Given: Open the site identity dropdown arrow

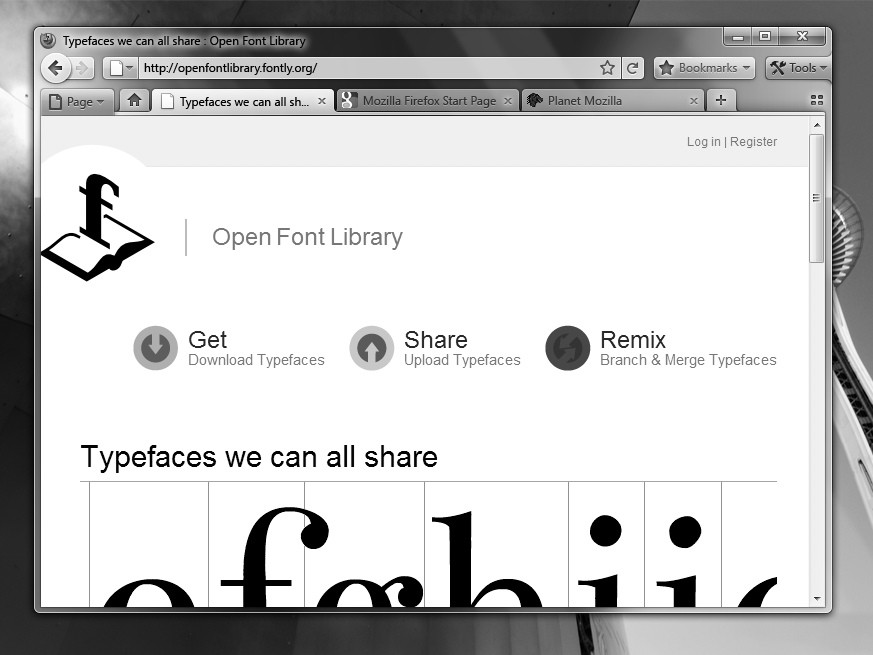Looking at the screenshot, I should 129,68.
